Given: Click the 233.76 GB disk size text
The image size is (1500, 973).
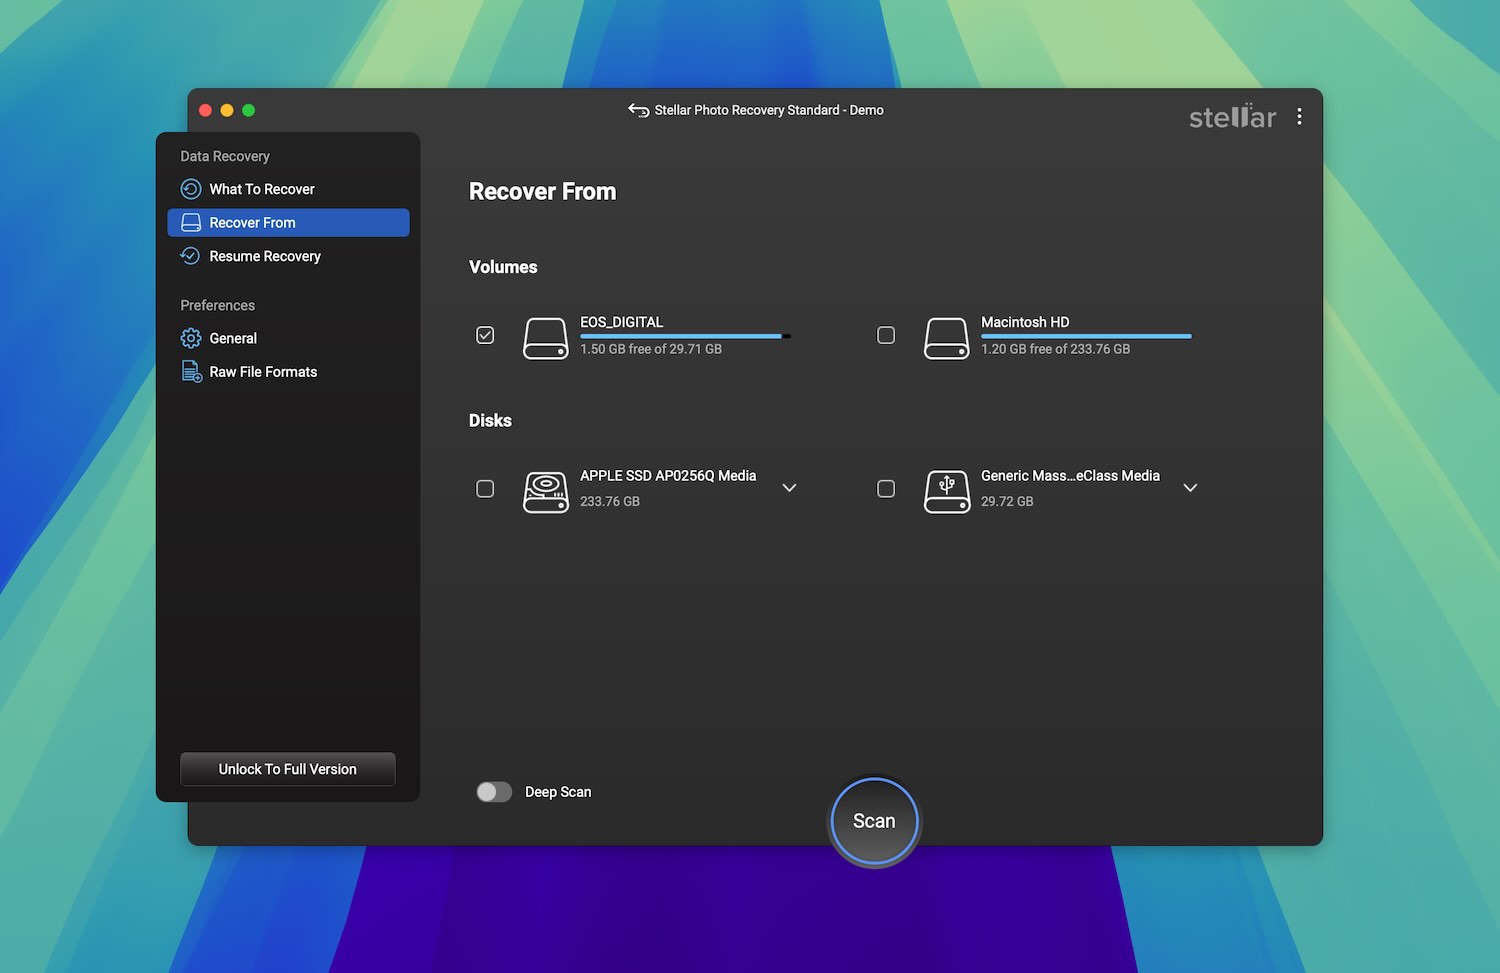Looking at the screenshot, I should (x=610, y=502).
